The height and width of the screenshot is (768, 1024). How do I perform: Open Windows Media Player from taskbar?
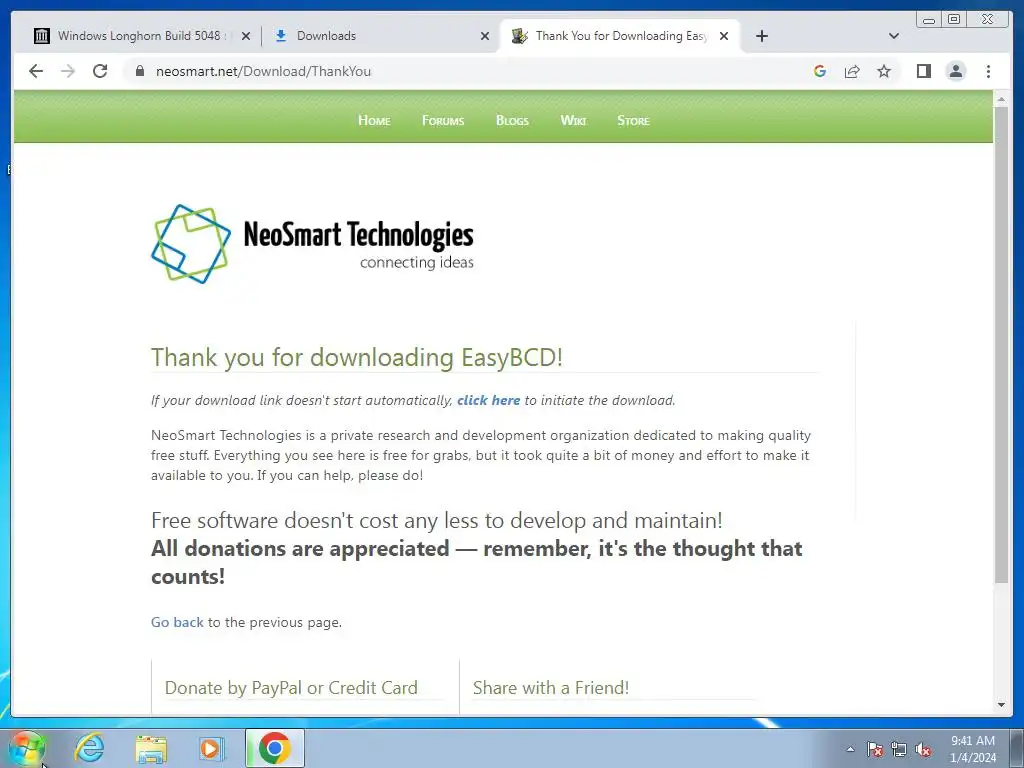click(x=212, y=748)
